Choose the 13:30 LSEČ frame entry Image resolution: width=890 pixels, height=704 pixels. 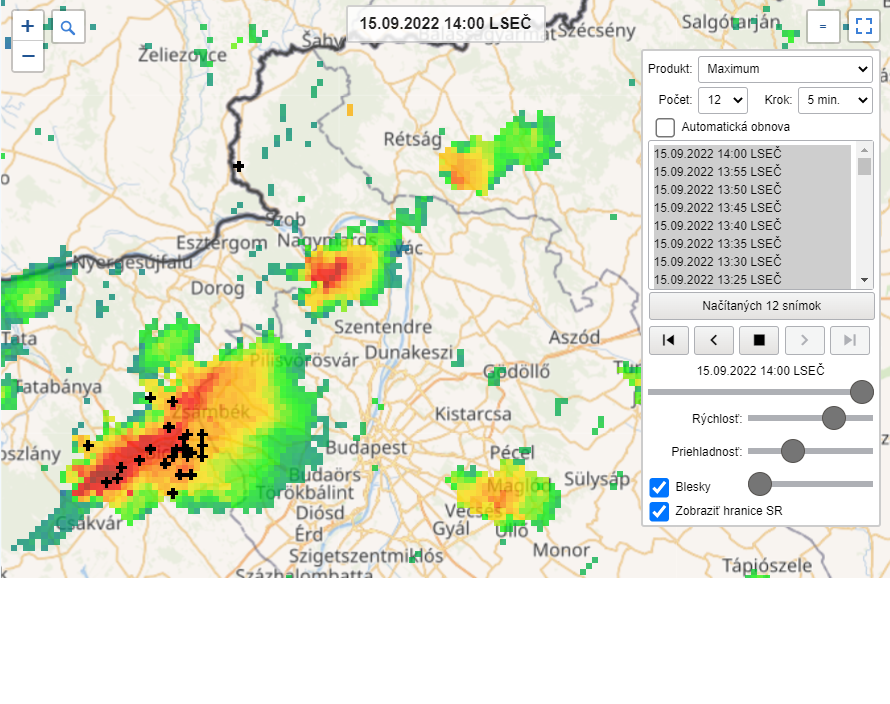717,261
